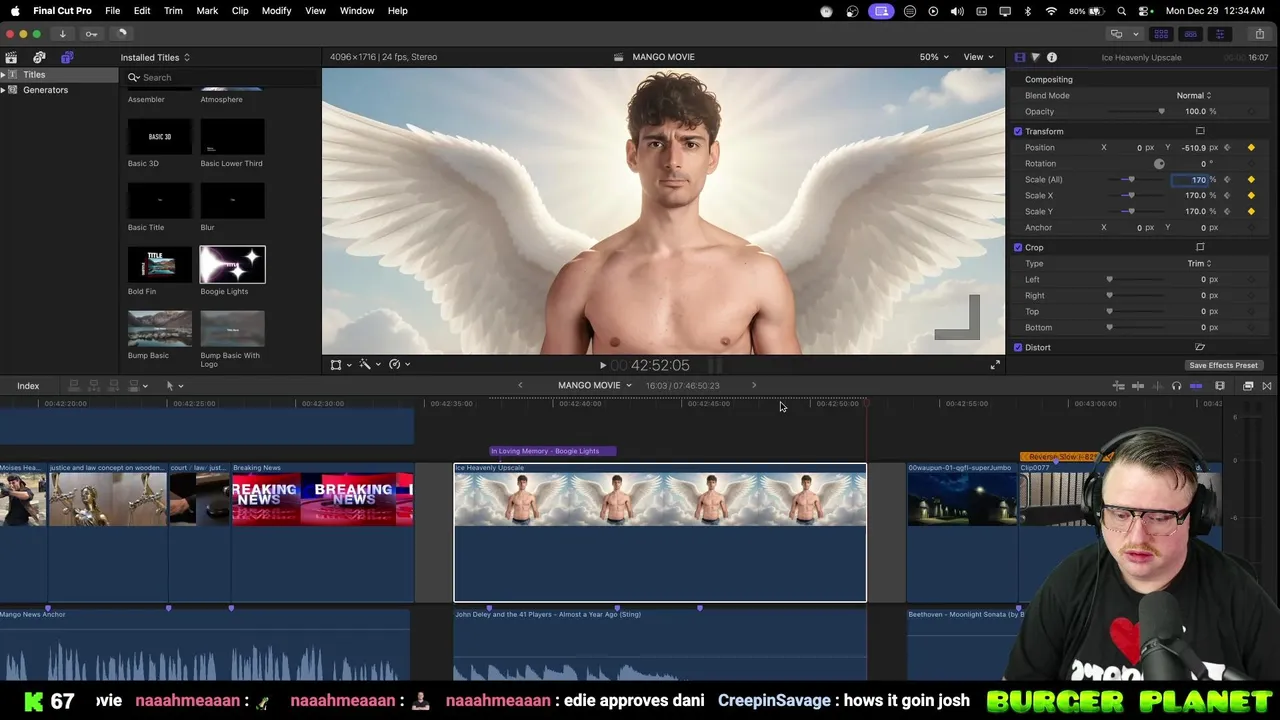Open the Crop Type Trim dropdown
Screen dimensions: 1280x720
[1199, 263]
